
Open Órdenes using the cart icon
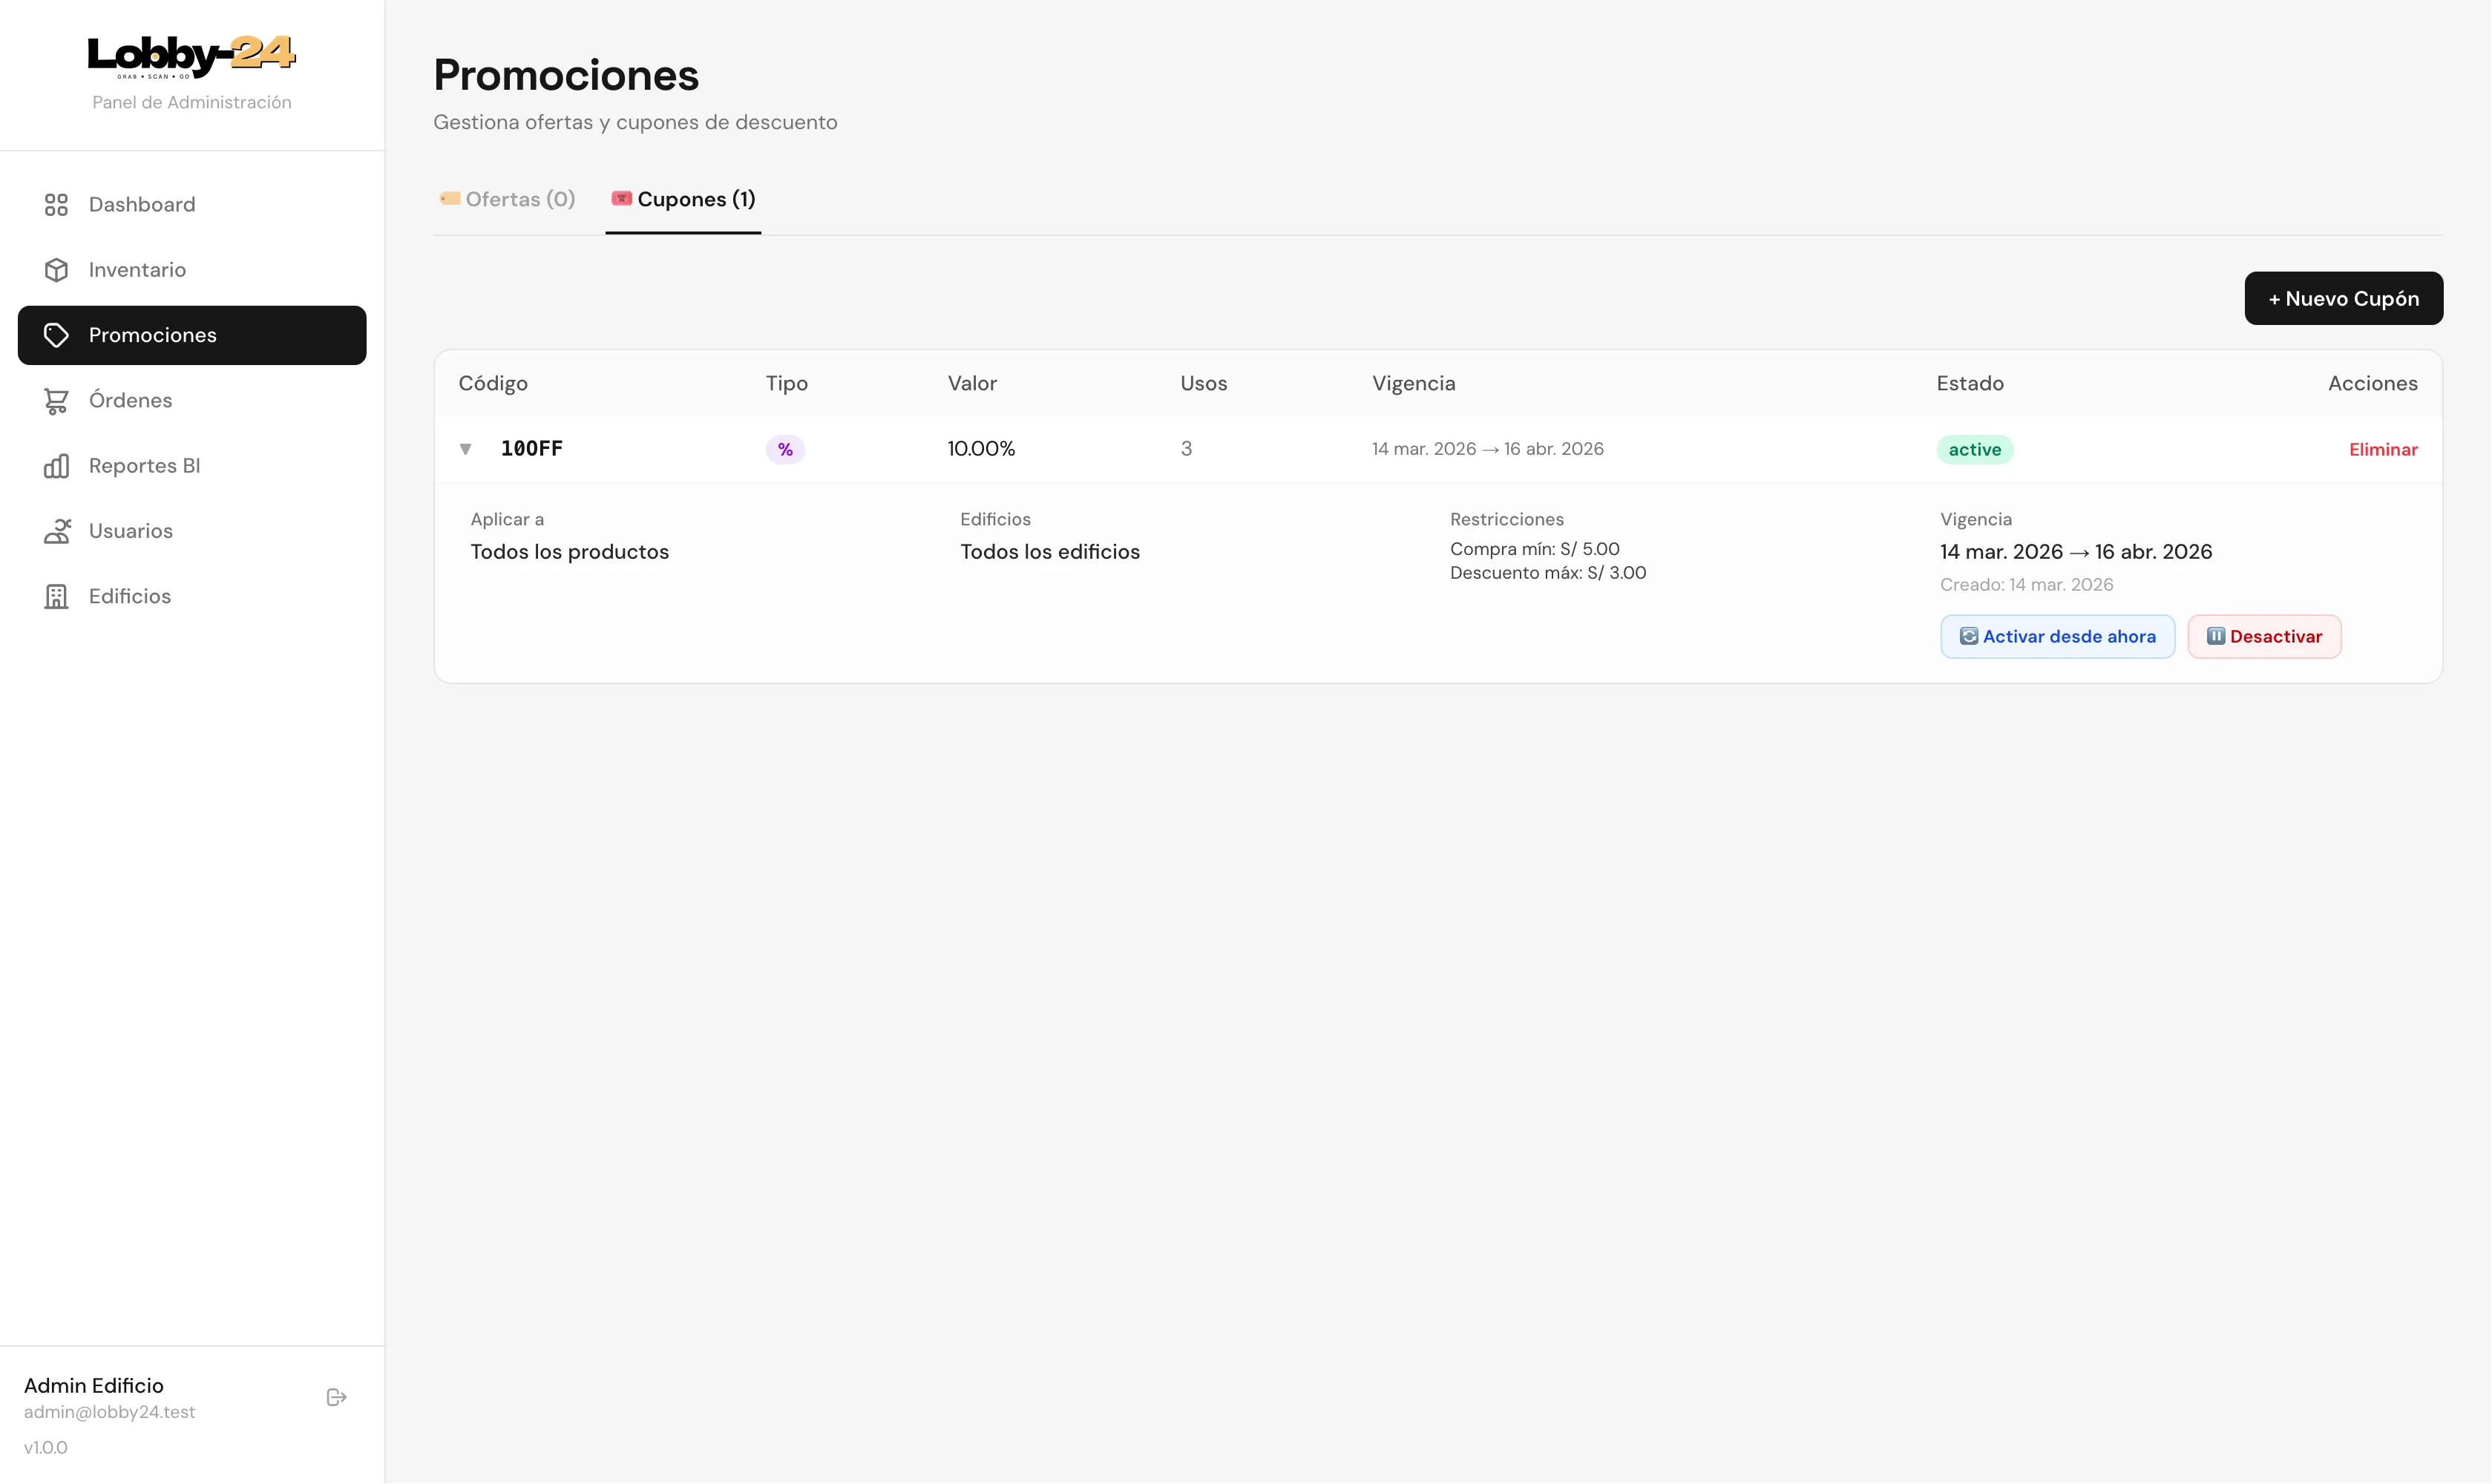point(56,400)
